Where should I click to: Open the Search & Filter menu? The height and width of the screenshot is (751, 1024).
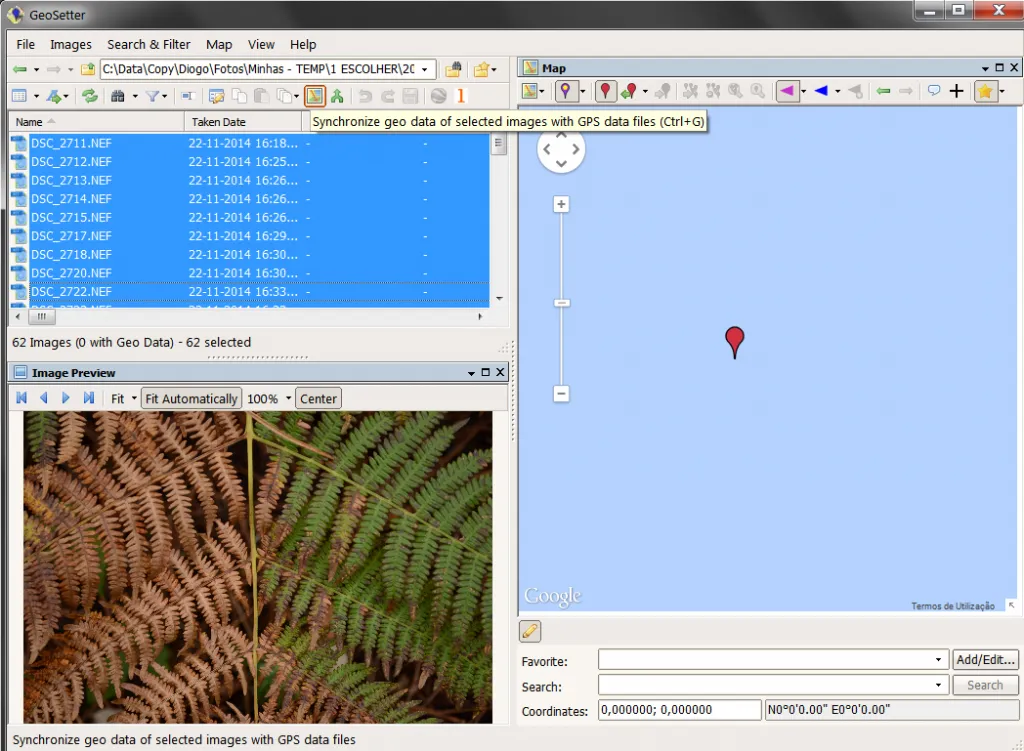(148, 44)
